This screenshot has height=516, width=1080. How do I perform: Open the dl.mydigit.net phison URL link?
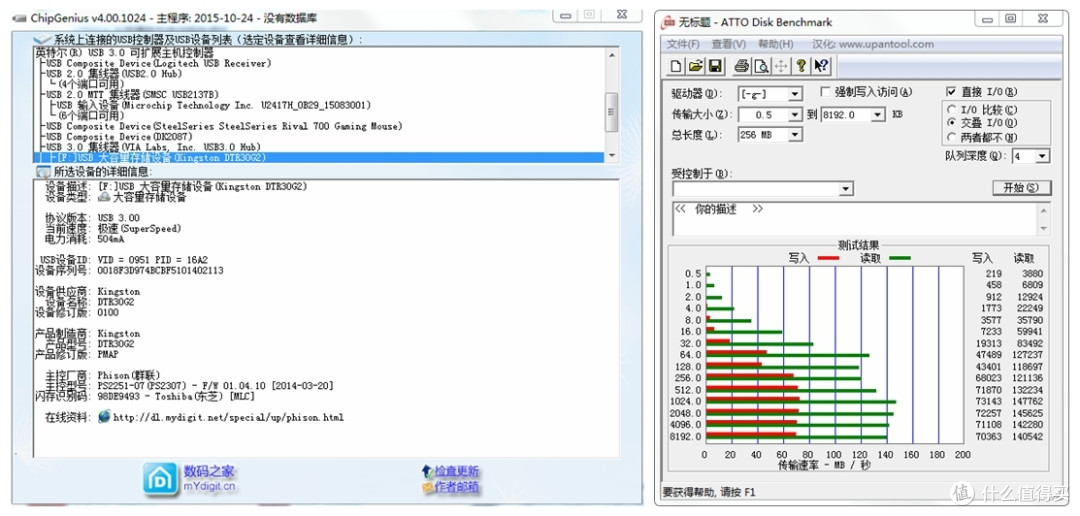point(228,417)
